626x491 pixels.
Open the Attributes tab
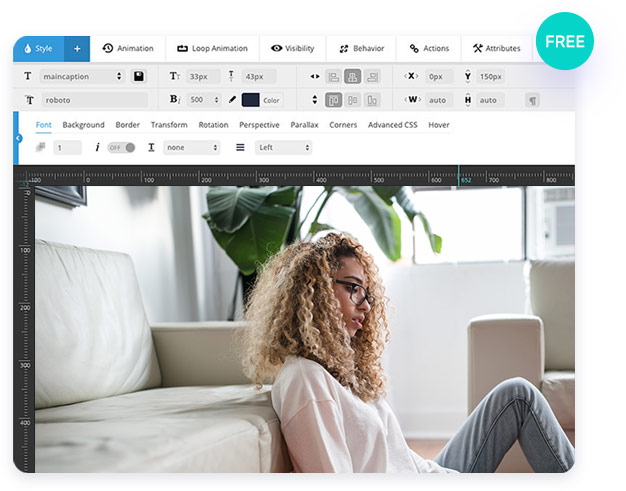pos(497,49)
